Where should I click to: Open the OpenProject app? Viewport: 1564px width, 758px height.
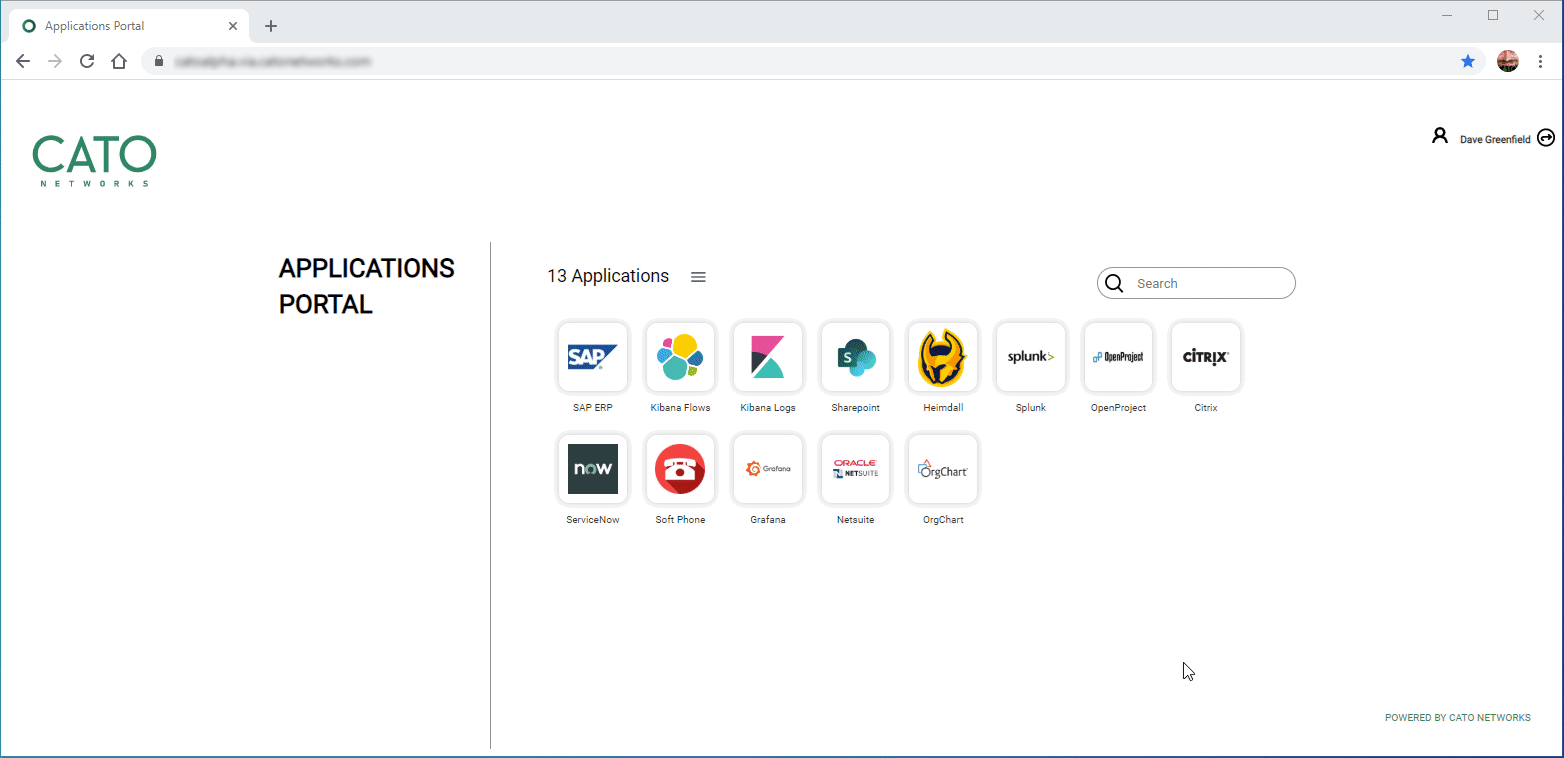tap(1118, 357)
